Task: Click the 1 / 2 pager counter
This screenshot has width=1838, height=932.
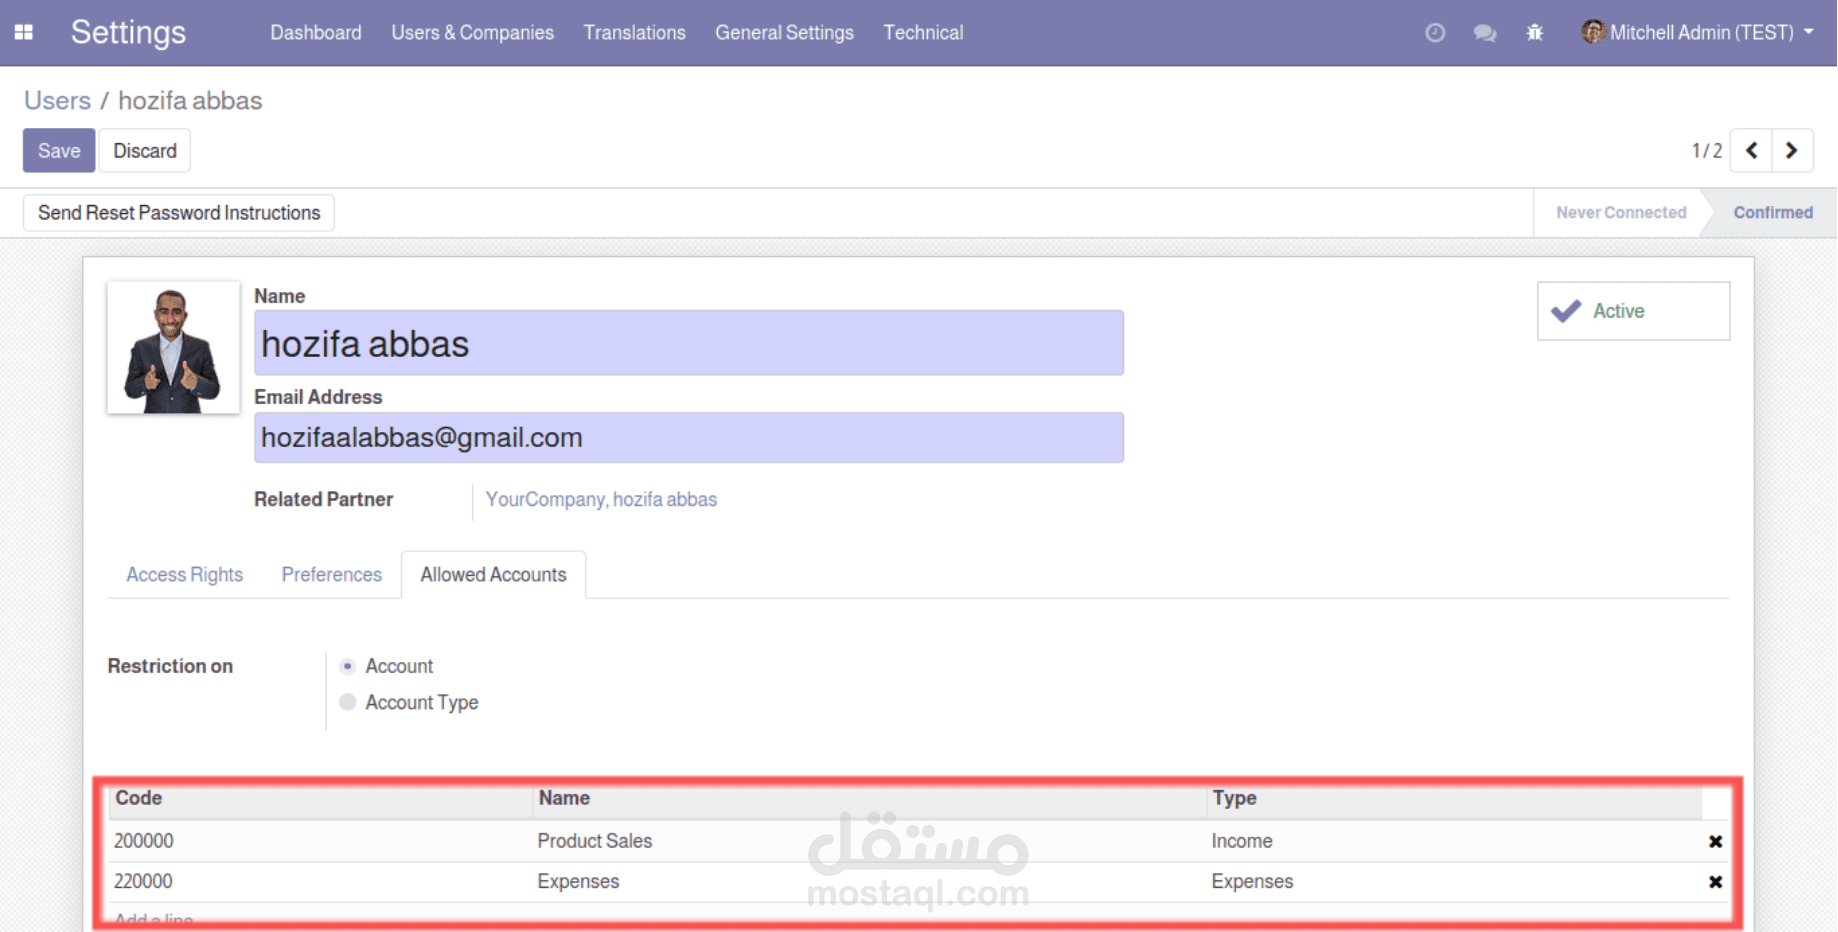Action: click(x=1706, y=151)
